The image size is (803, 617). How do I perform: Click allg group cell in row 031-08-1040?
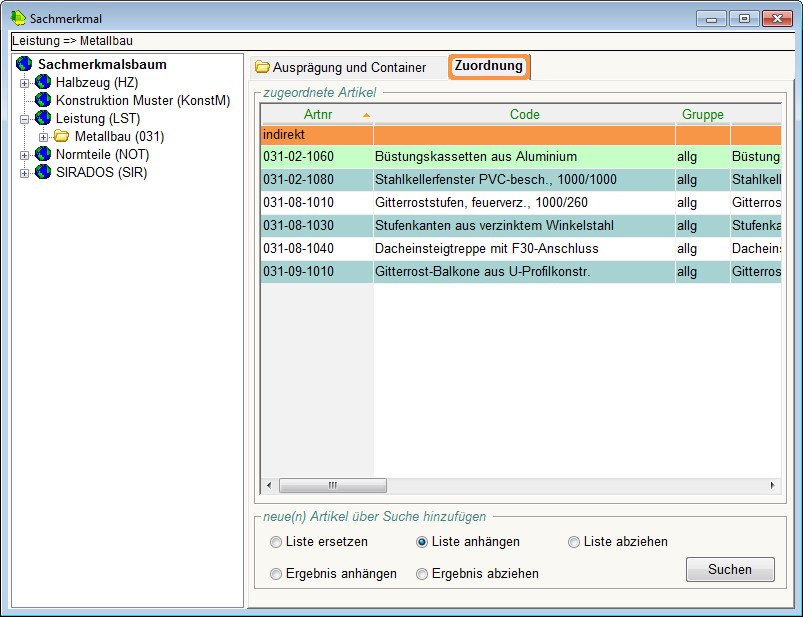click(x=703, y=249)
